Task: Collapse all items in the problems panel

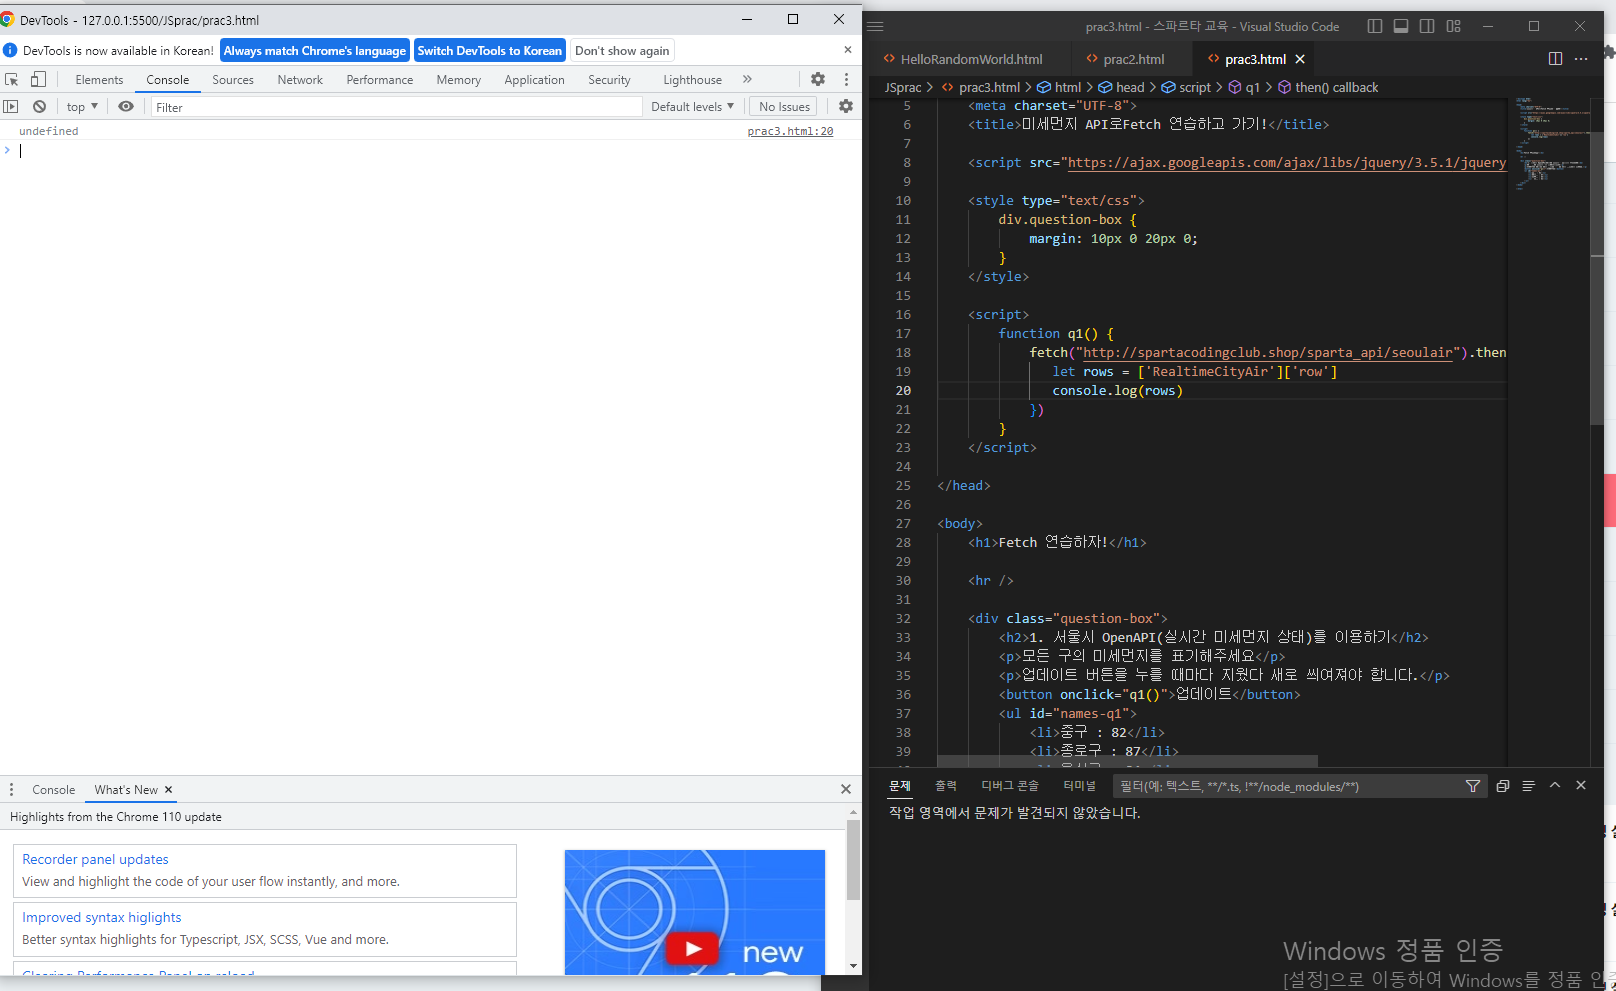Action: 1502,786
